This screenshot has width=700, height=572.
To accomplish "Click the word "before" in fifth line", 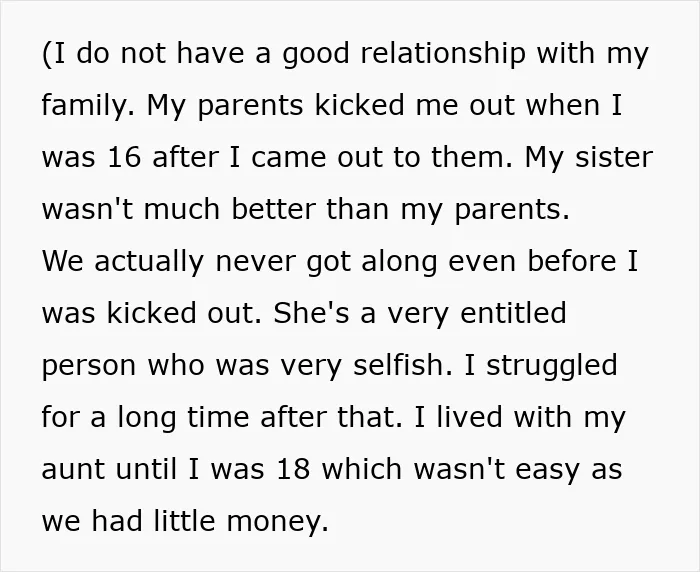I will [572, 260].
